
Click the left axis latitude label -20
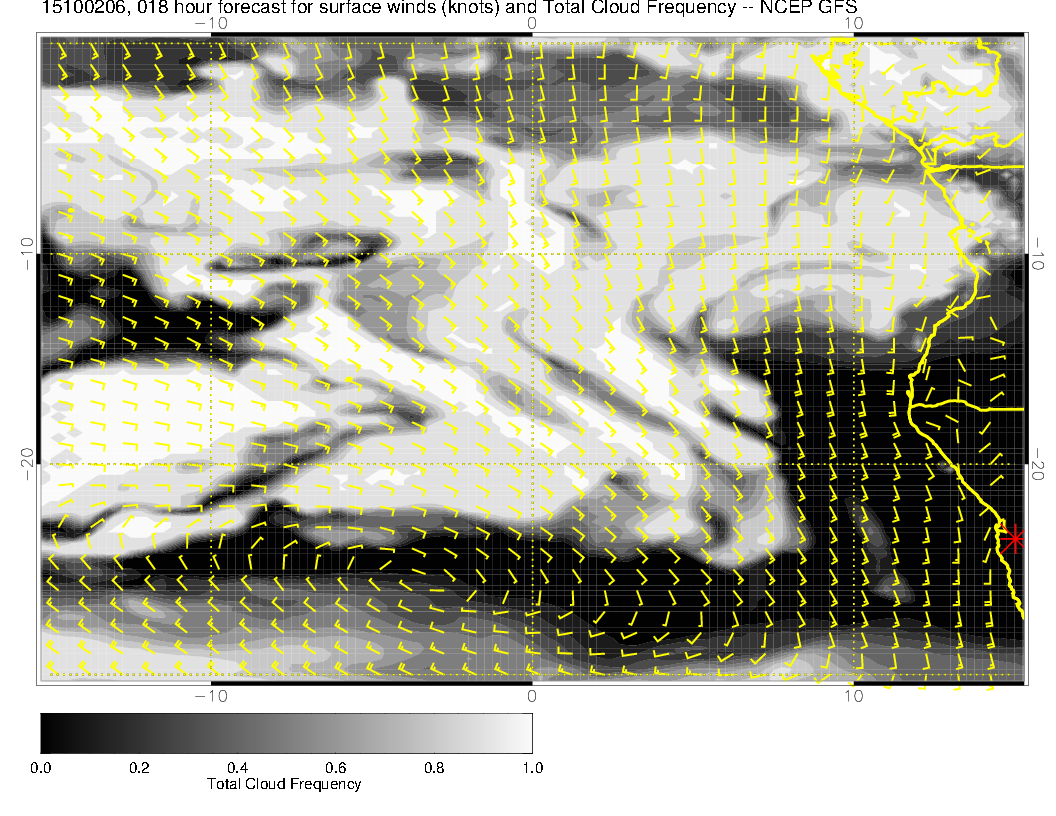pyautogui.click(x=27, y=463)
